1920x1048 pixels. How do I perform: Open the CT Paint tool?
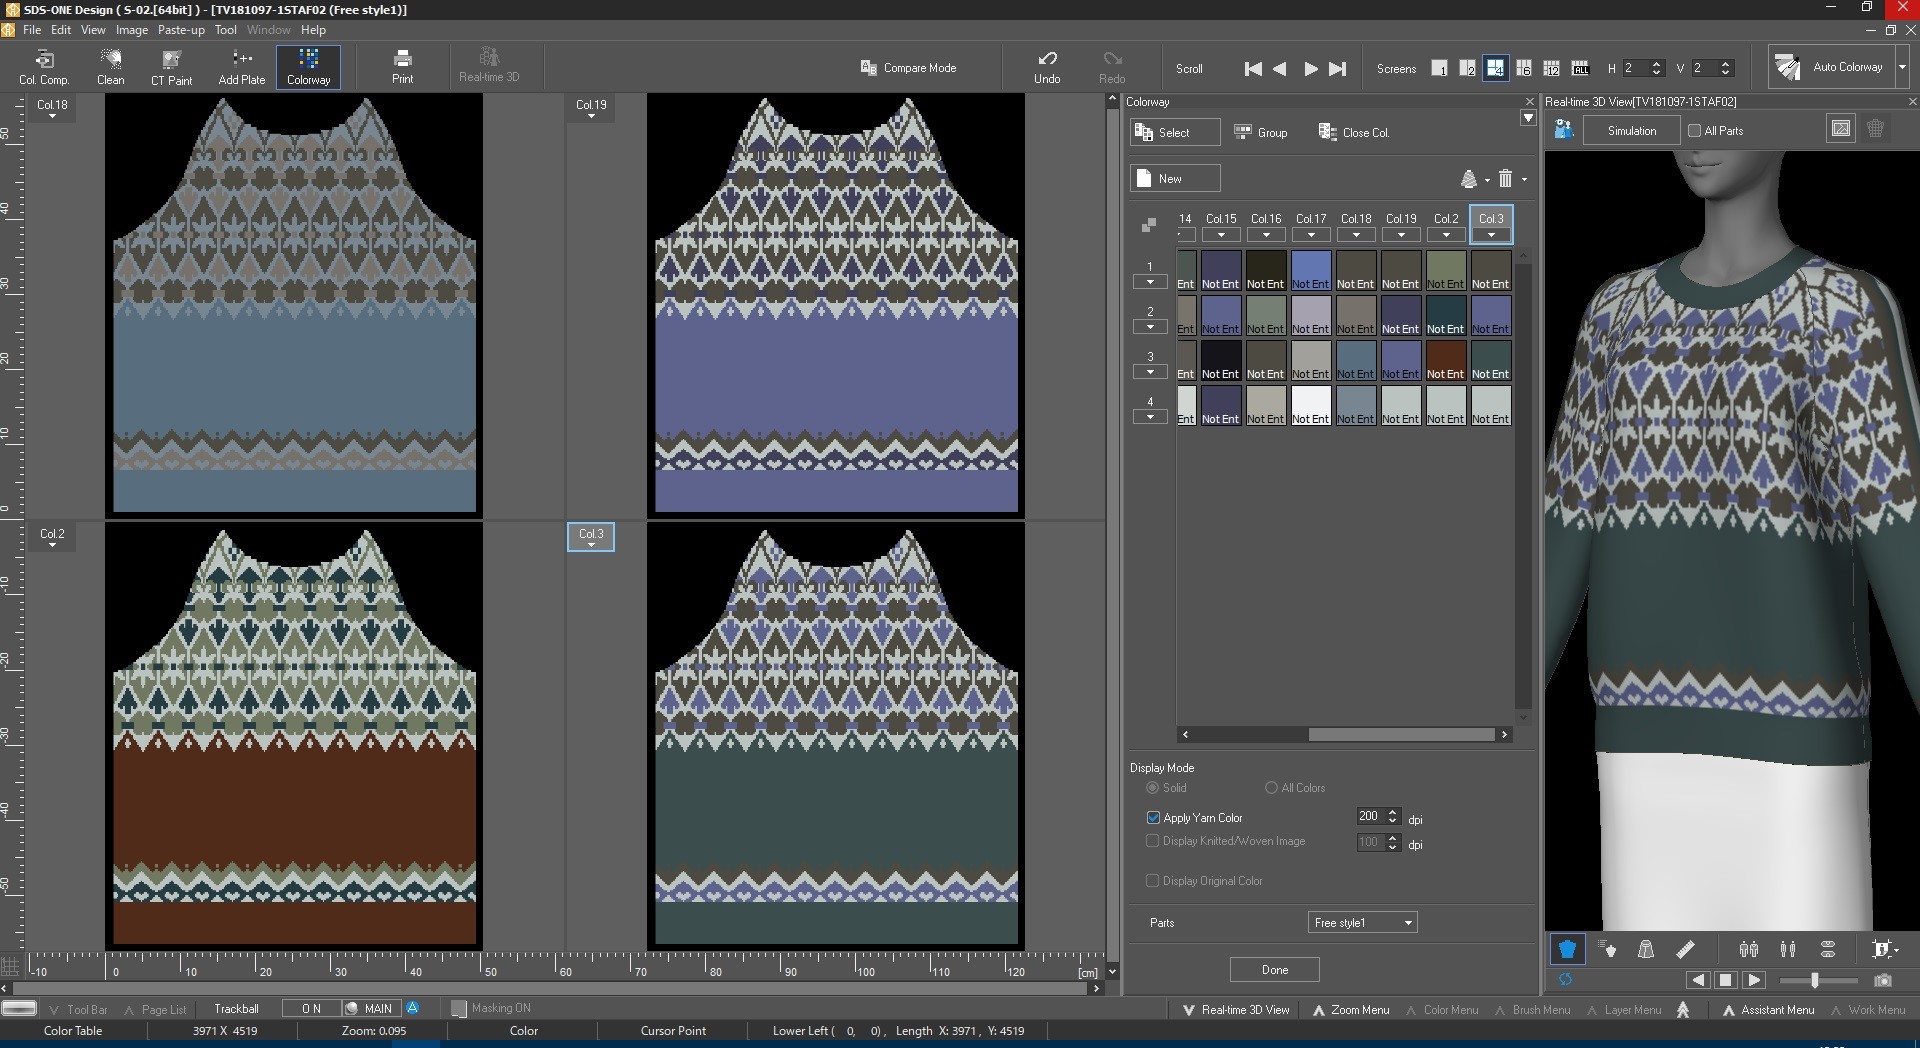tap(170, 66)
